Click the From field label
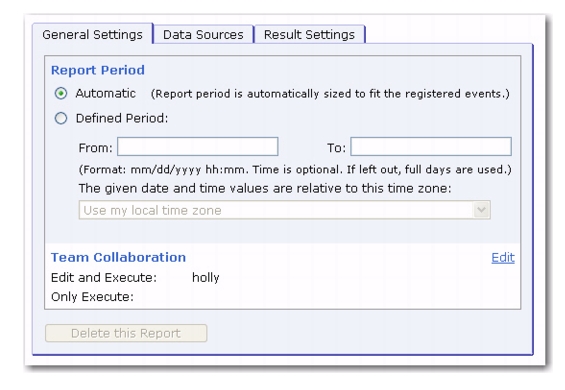 (x=95, y=148)
